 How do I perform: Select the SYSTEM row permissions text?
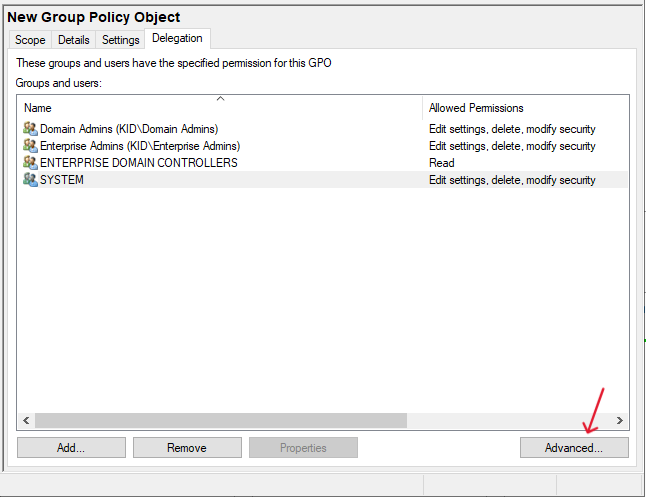point(512,180)
